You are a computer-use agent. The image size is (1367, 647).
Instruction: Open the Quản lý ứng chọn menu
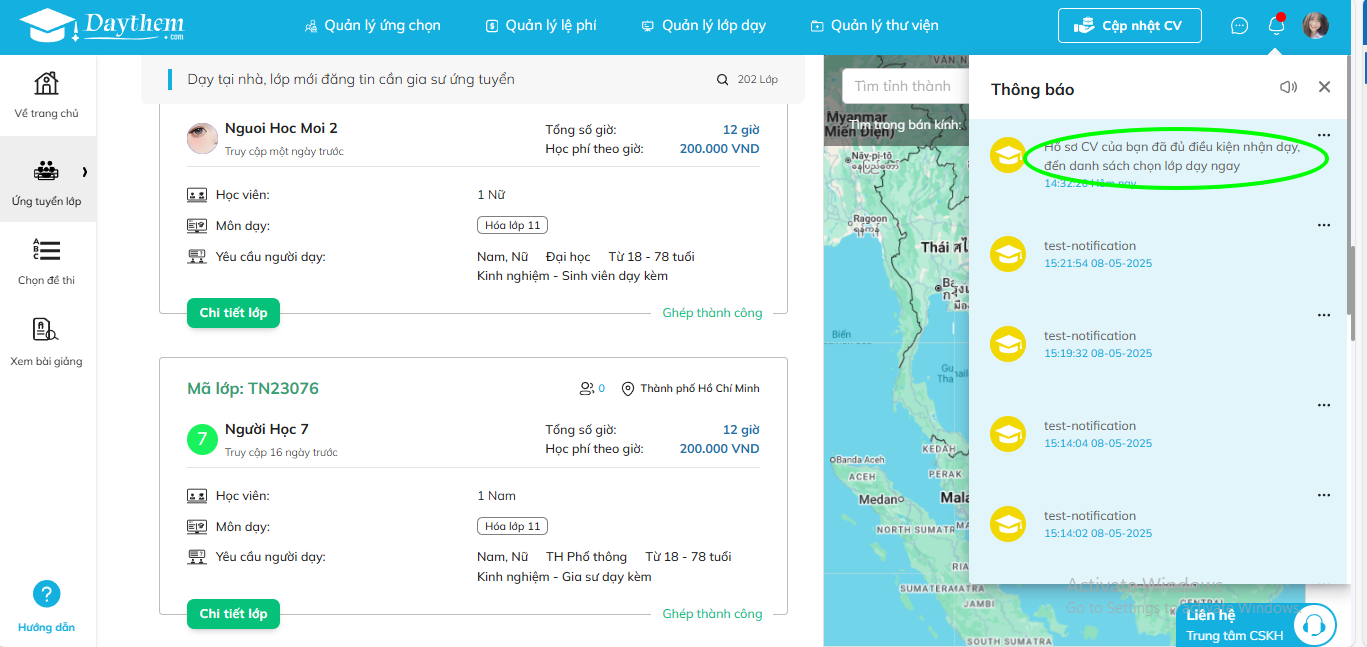372,26
